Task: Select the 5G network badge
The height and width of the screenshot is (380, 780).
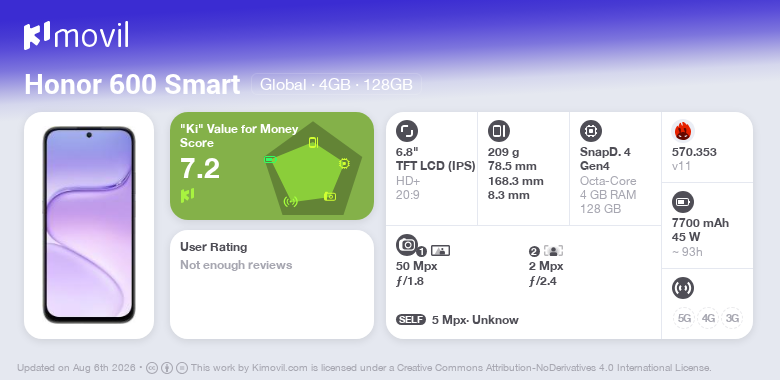Action: pos(684,318)
